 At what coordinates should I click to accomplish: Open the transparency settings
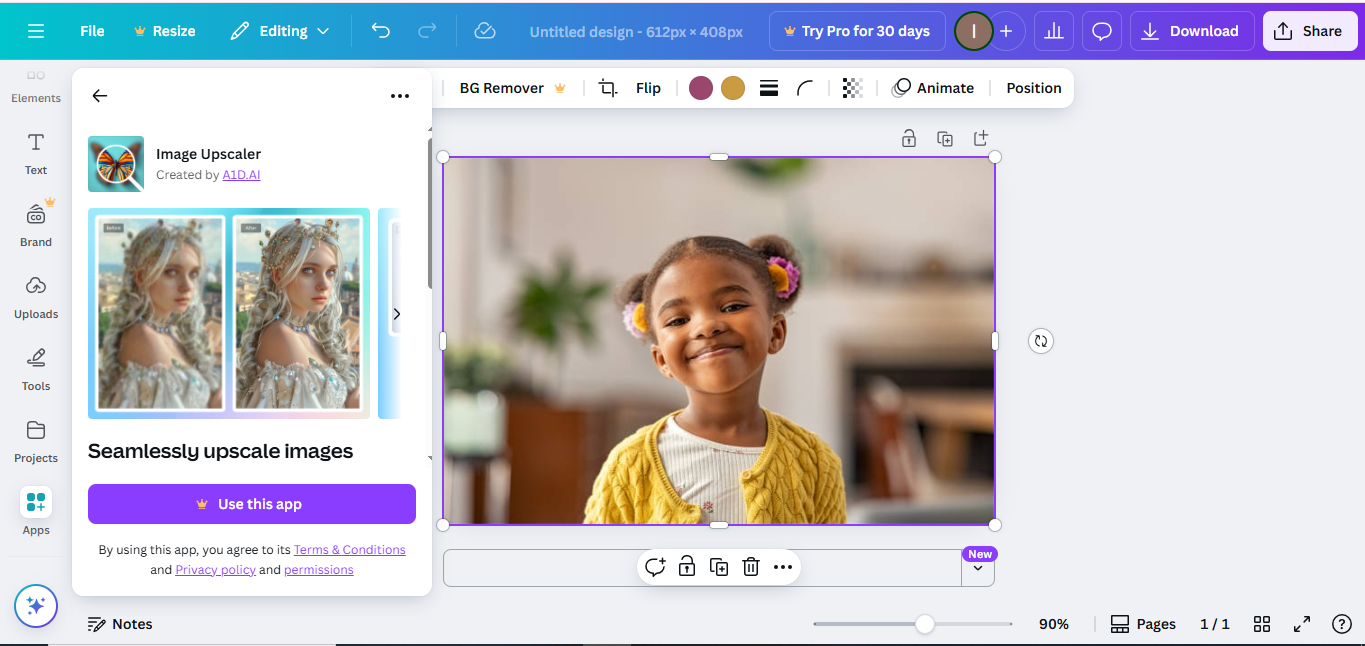[x=852, y=88]
